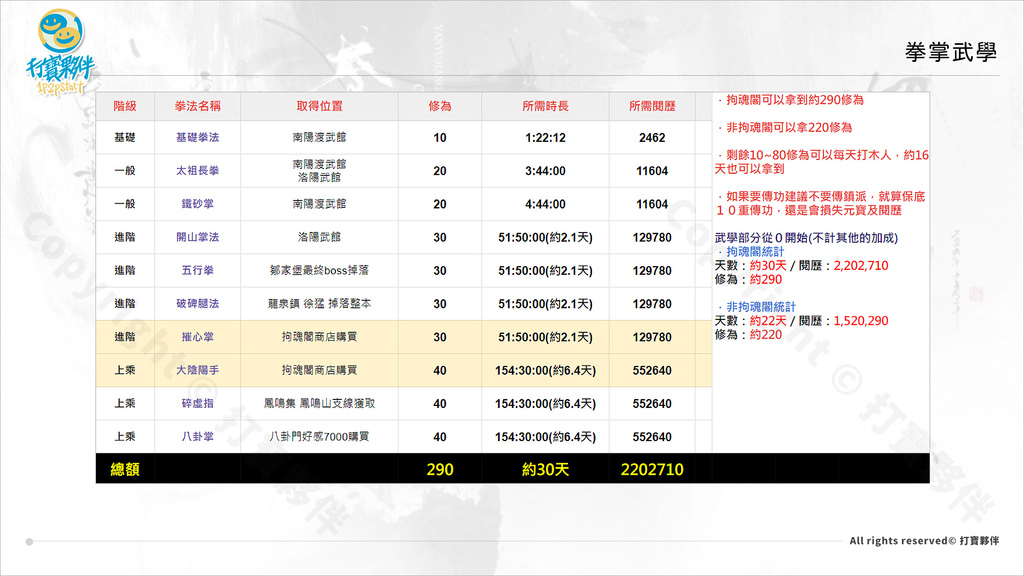Click 2,202,710 閱歷 statistic

coord(861,266)
